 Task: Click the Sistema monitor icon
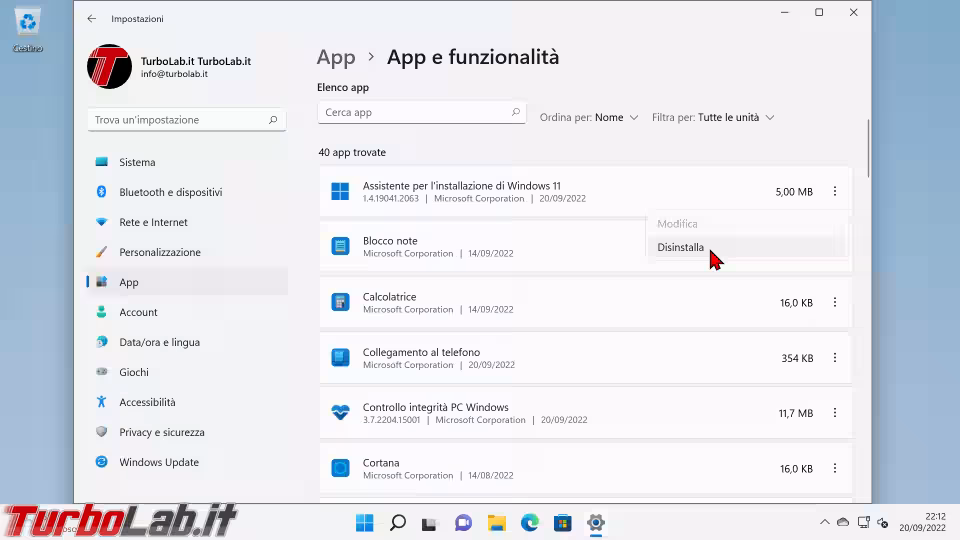coord(102,162)
